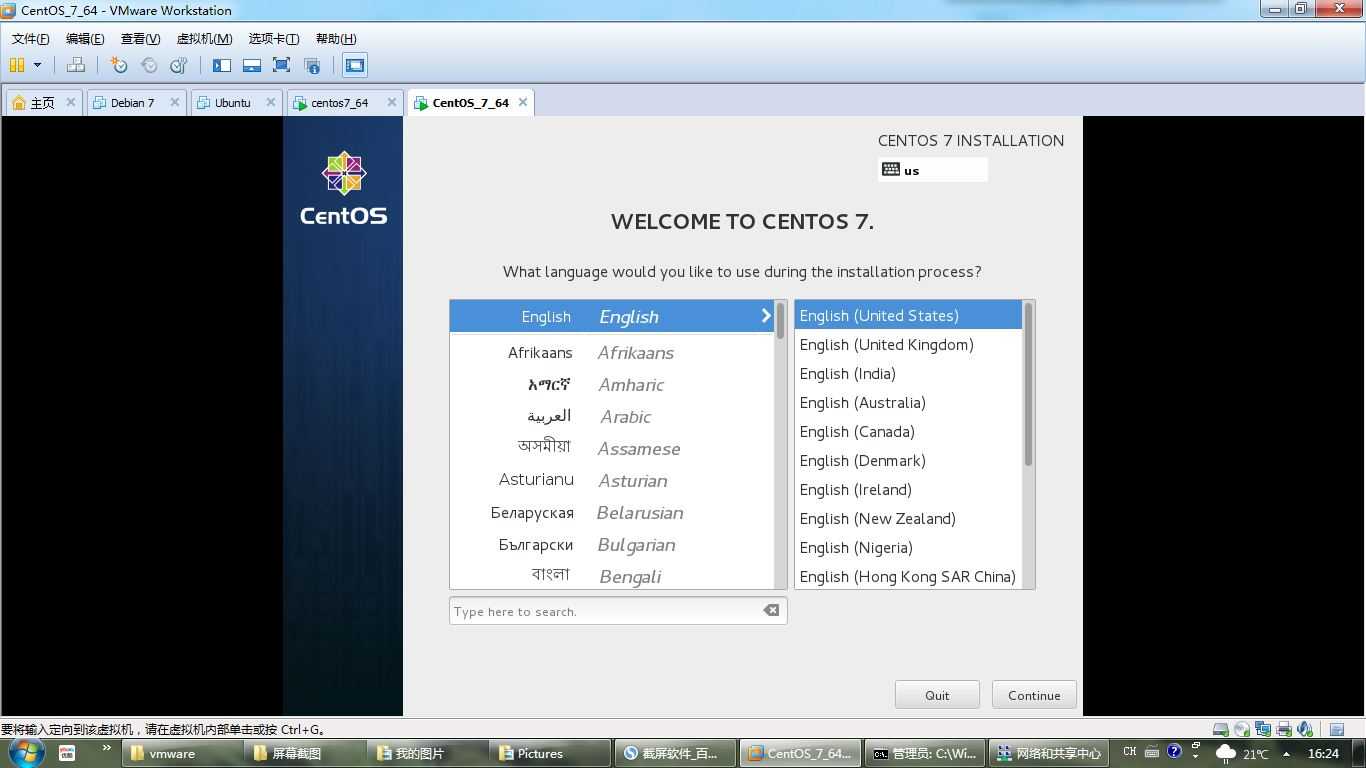Click the sound card status icon
The image size is (1366, 768).
pyautogui.click(x=1305, y=729)
